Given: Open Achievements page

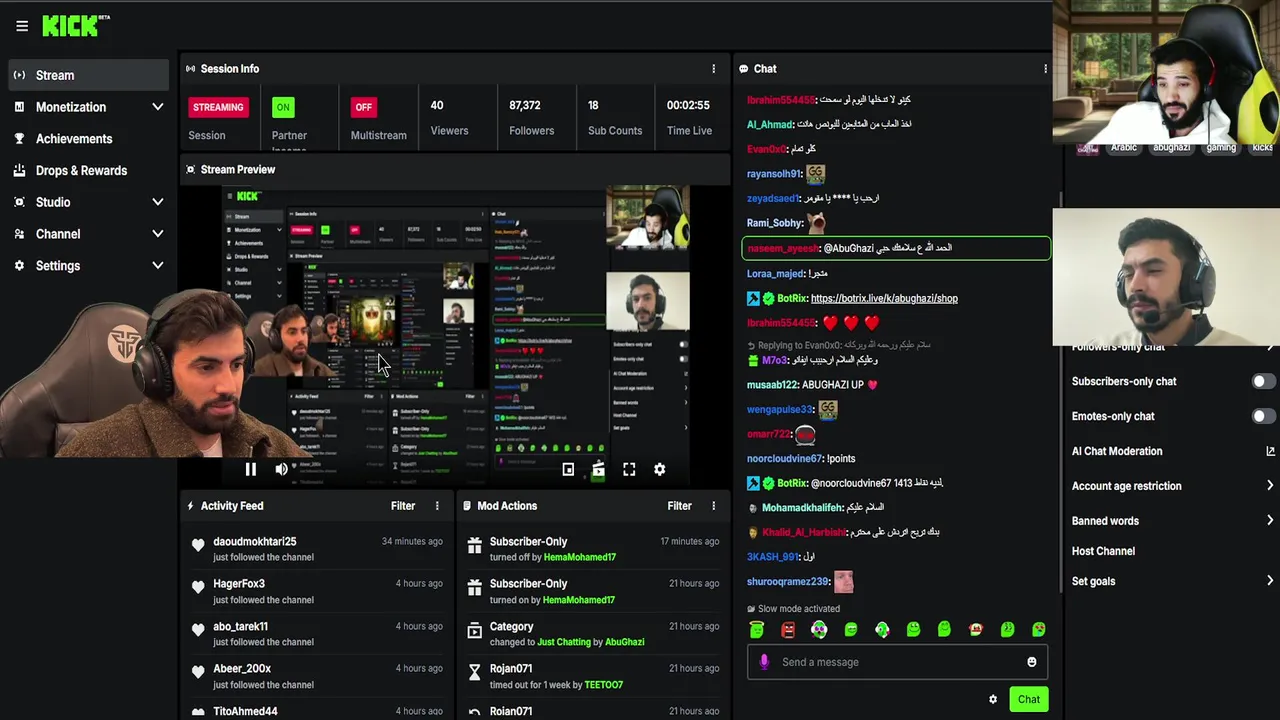Looking at the screenshot, I should 89,139.
